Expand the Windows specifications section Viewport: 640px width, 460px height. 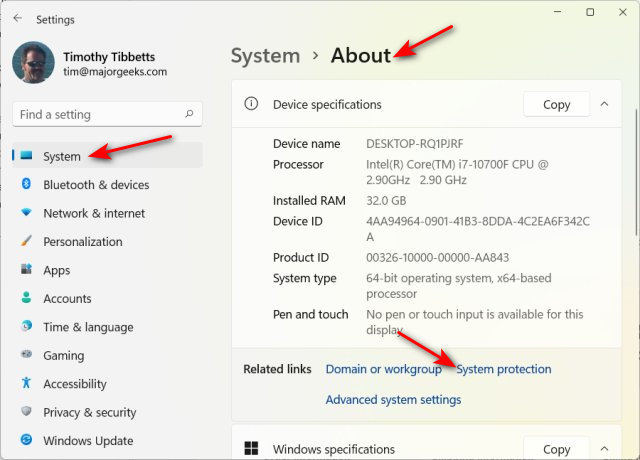click(604, 450)
